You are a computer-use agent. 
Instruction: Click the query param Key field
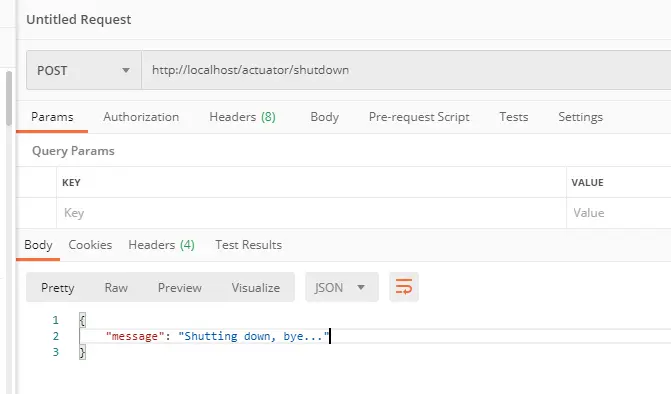[x=312, y=213]
